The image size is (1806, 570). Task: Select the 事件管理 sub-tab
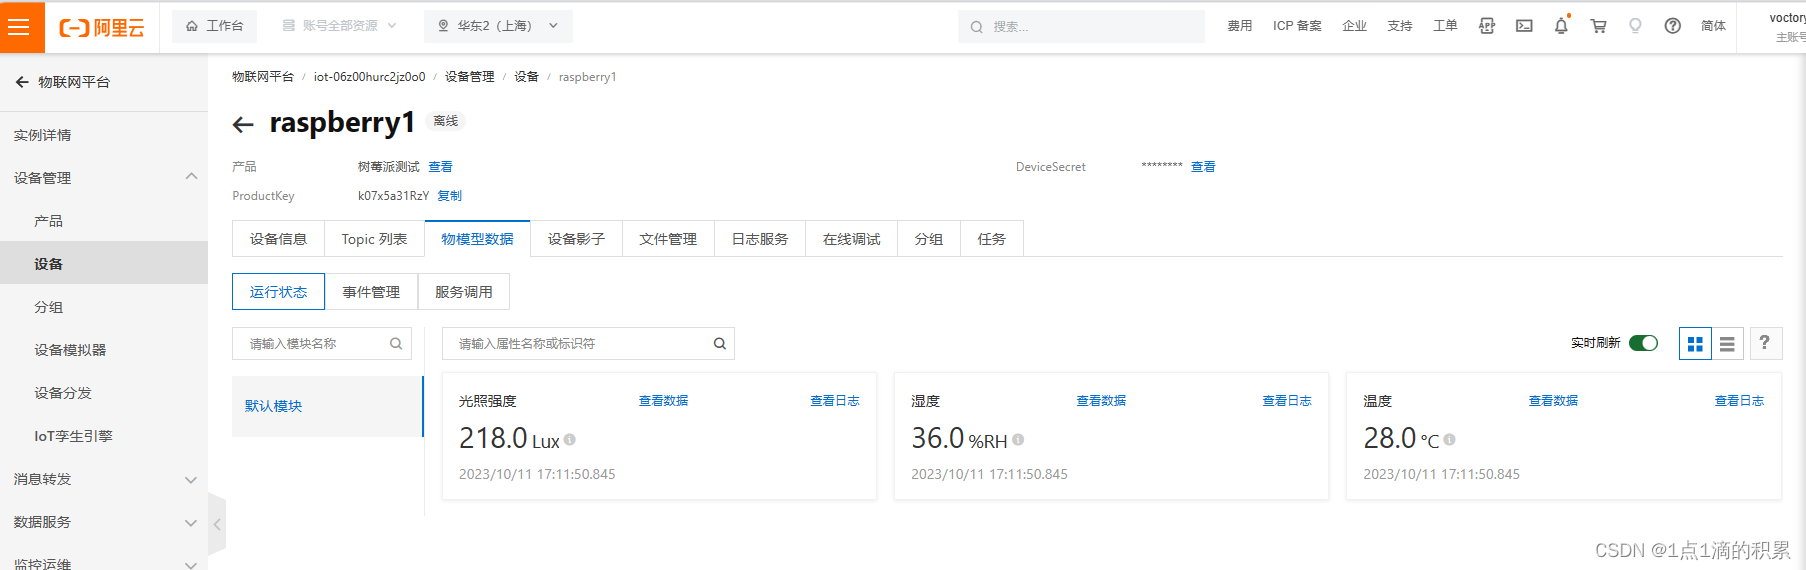pos(371,292)
